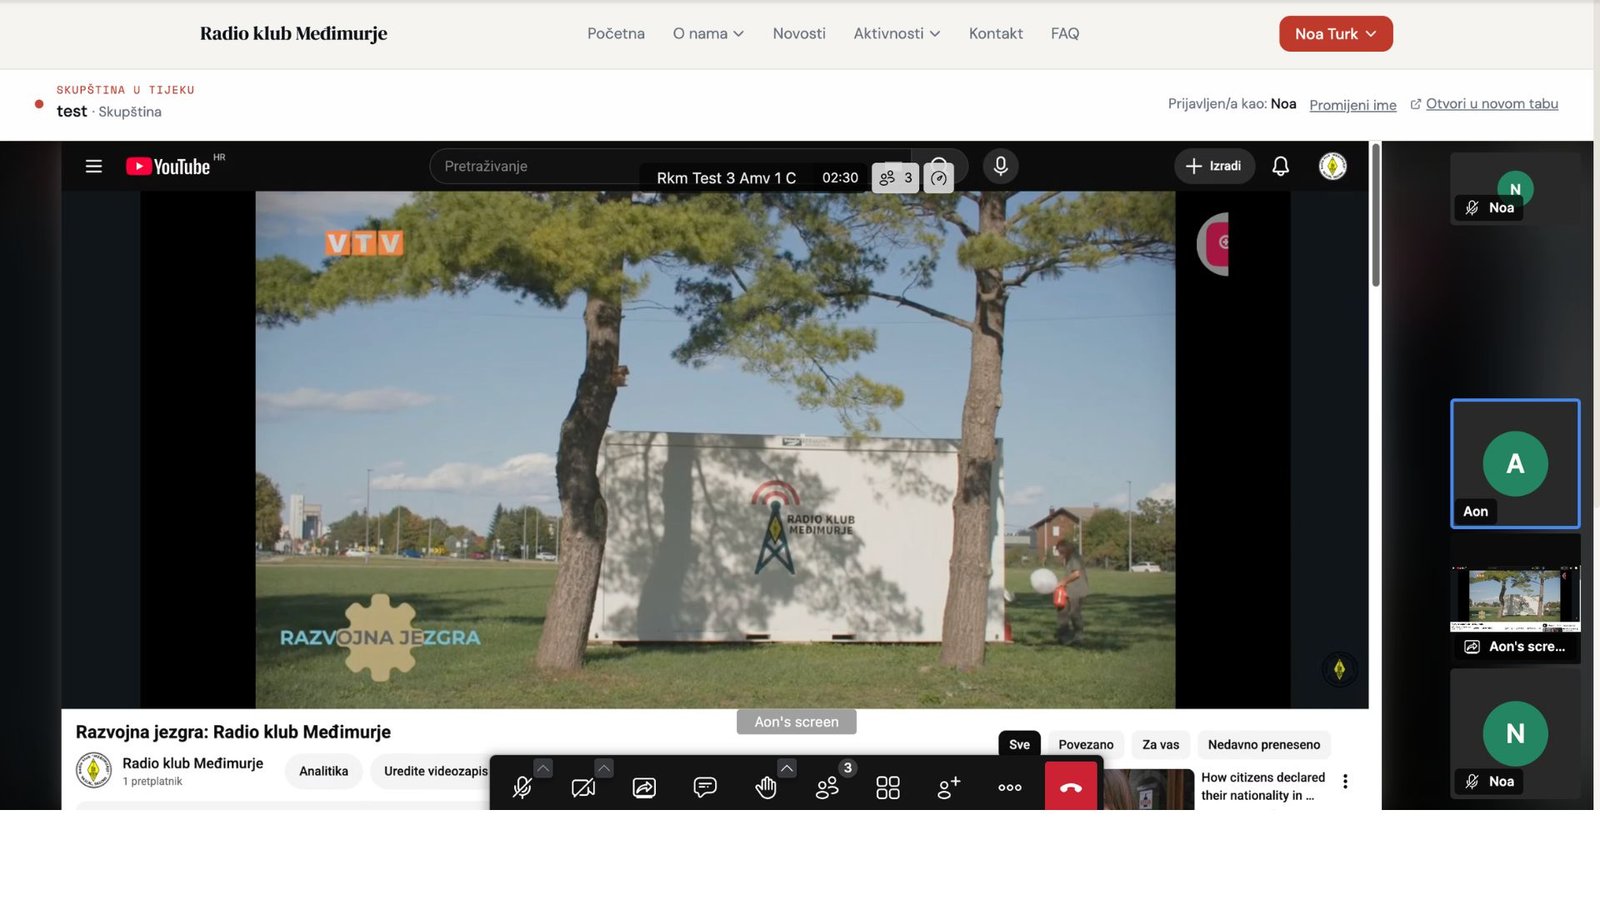
Task: Open the YouTube account avatar menu
Action: click(1333, 166)
